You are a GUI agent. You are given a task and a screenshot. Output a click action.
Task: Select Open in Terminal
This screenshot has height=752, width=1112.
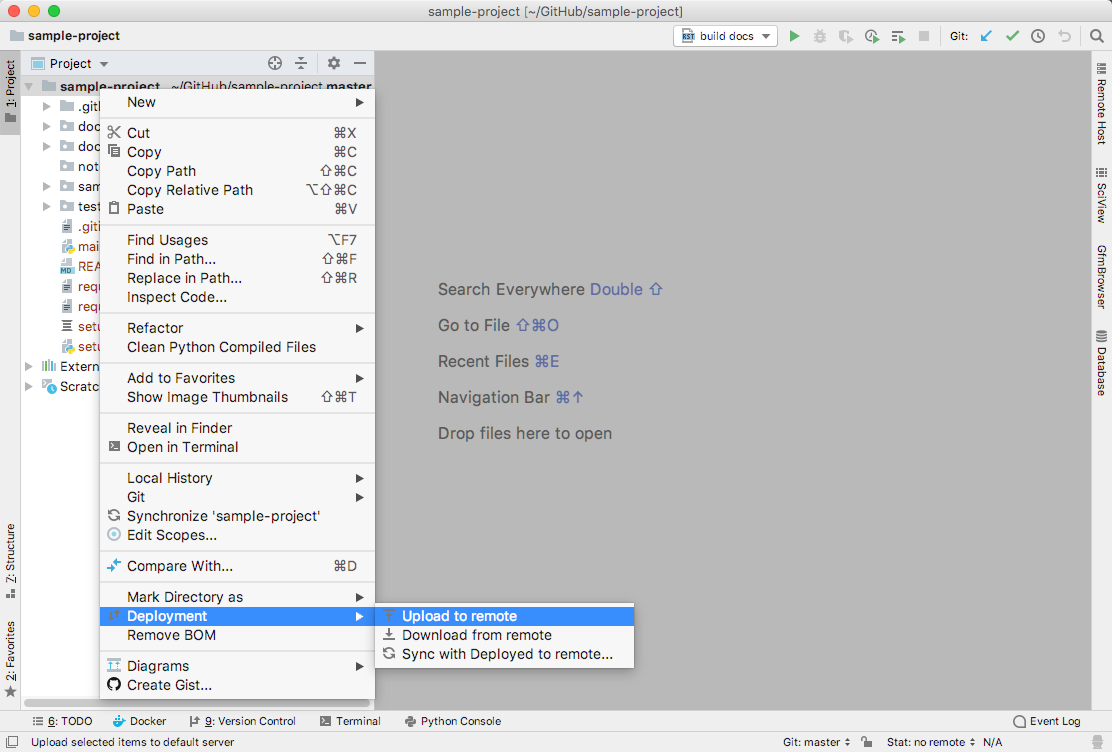pyautogui.click(x=238, y=447)
